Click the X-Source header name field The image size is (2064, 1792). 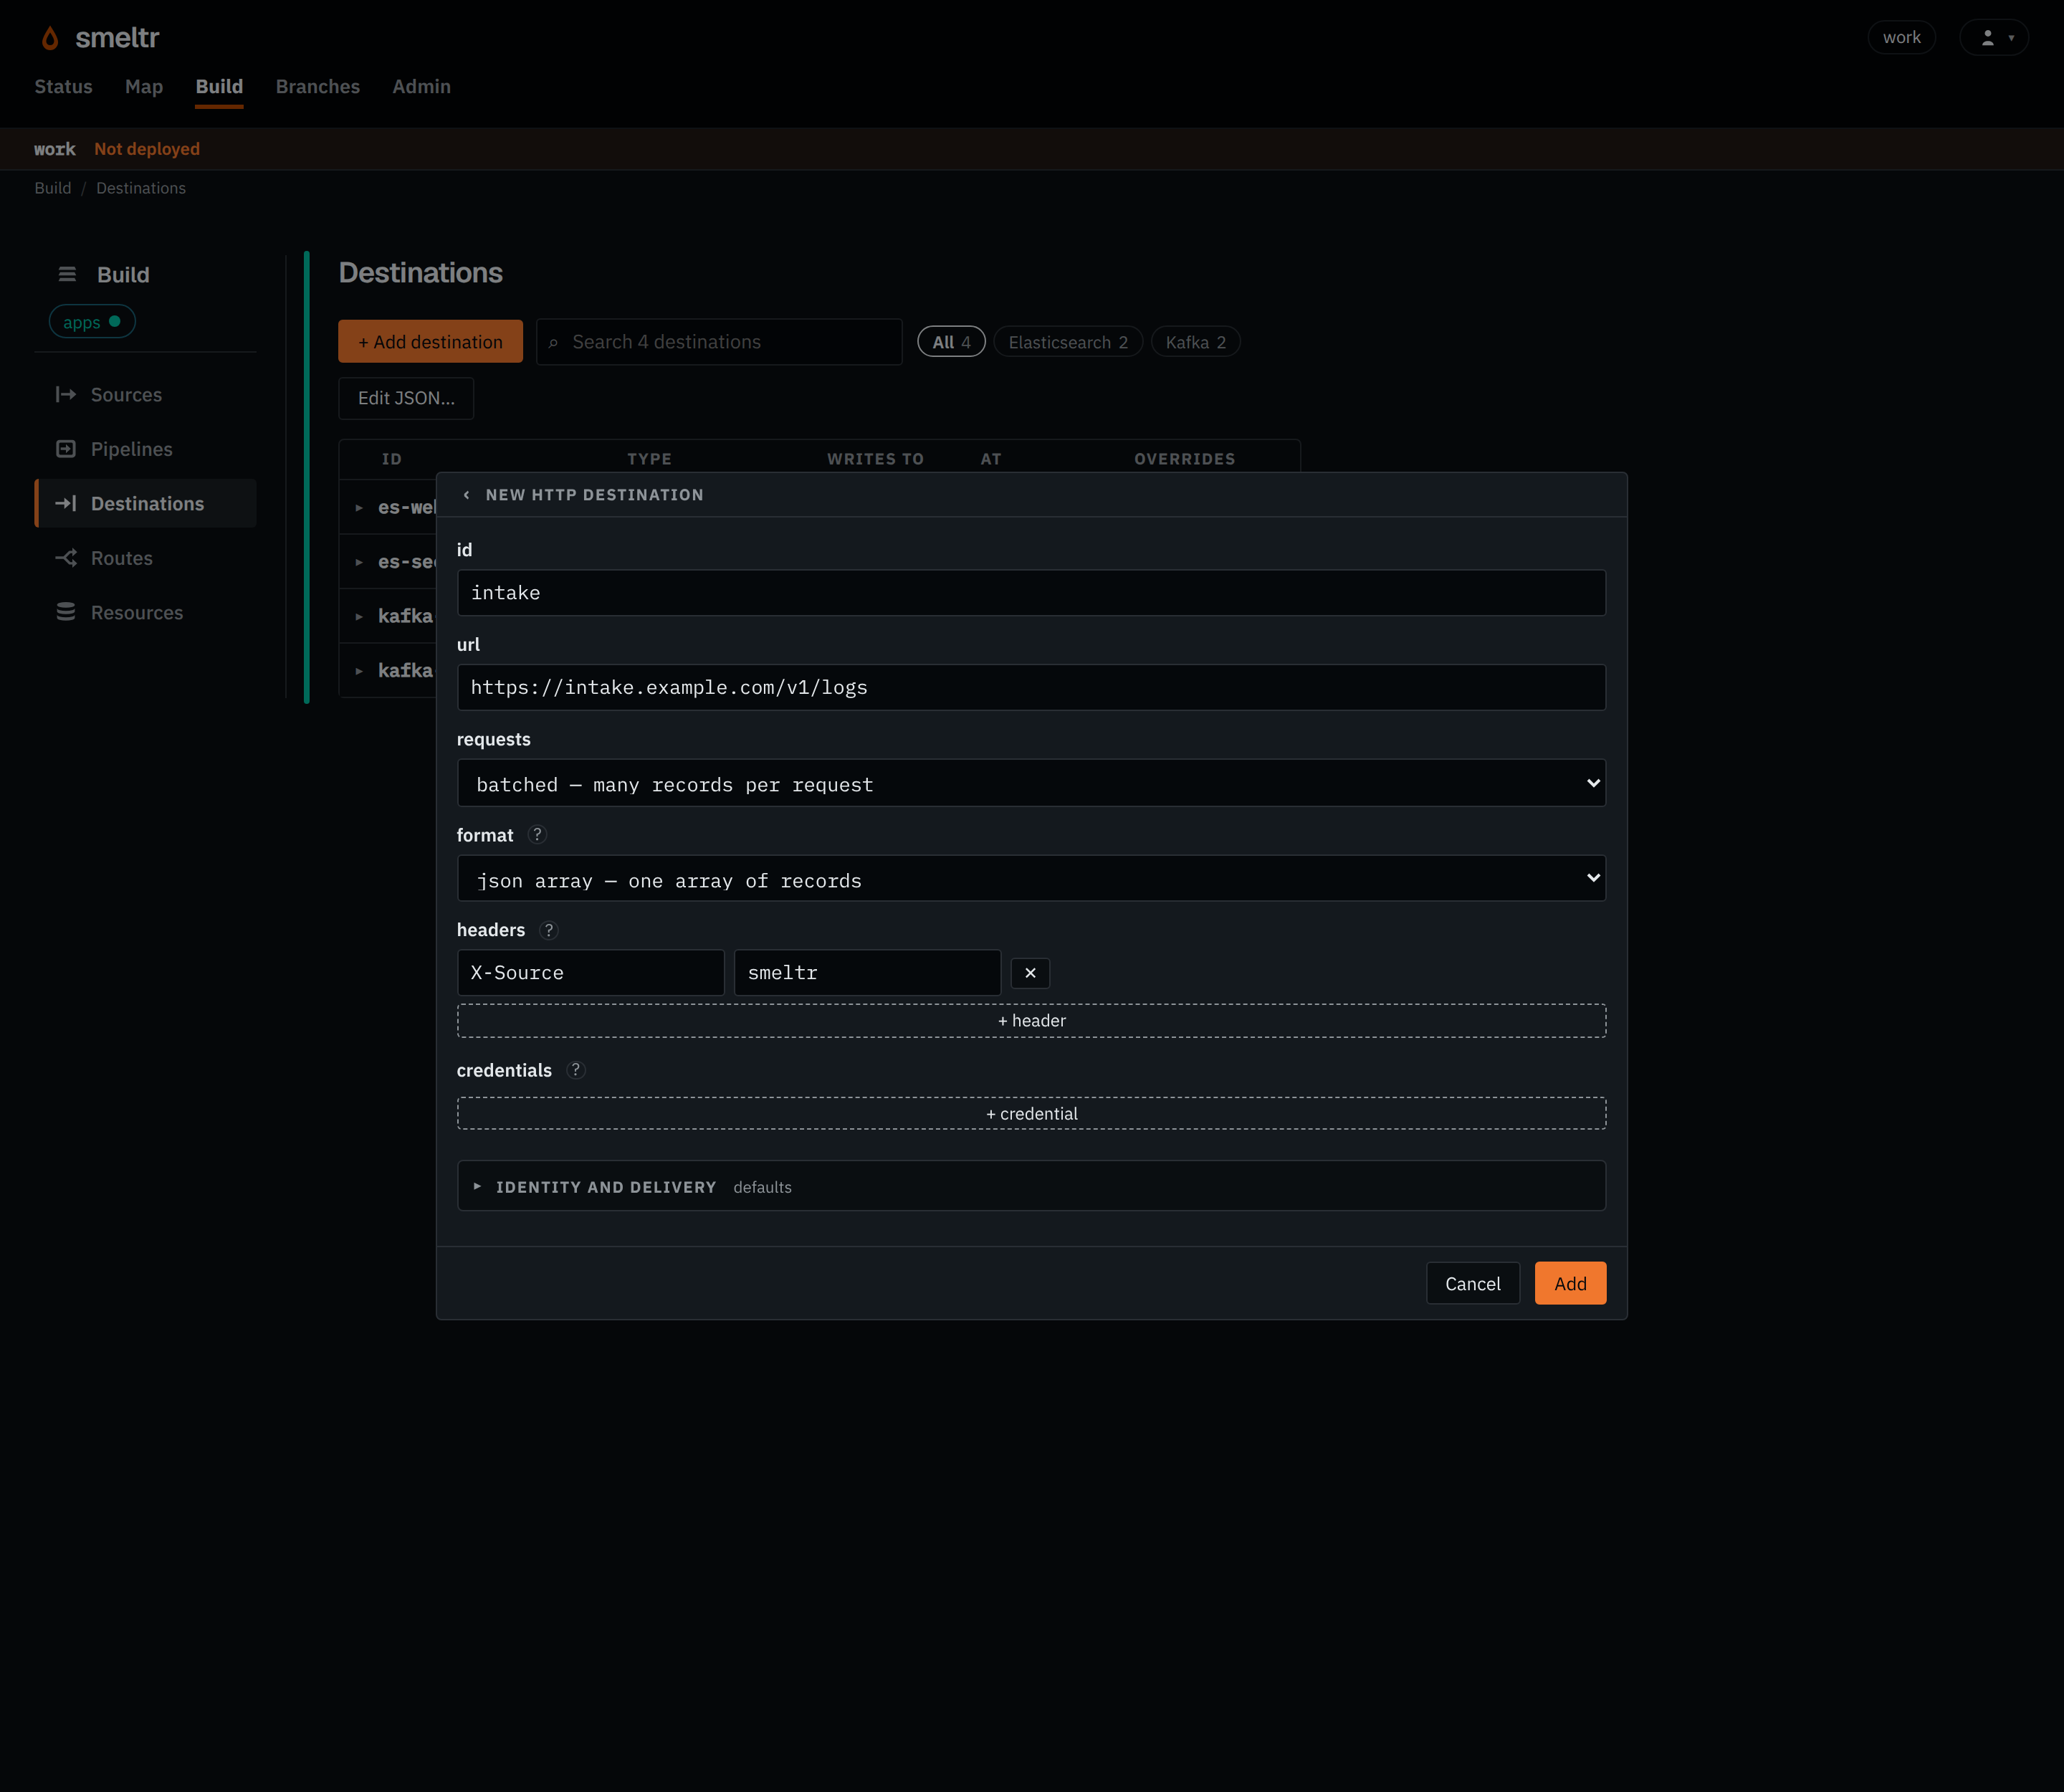(590, 973)
